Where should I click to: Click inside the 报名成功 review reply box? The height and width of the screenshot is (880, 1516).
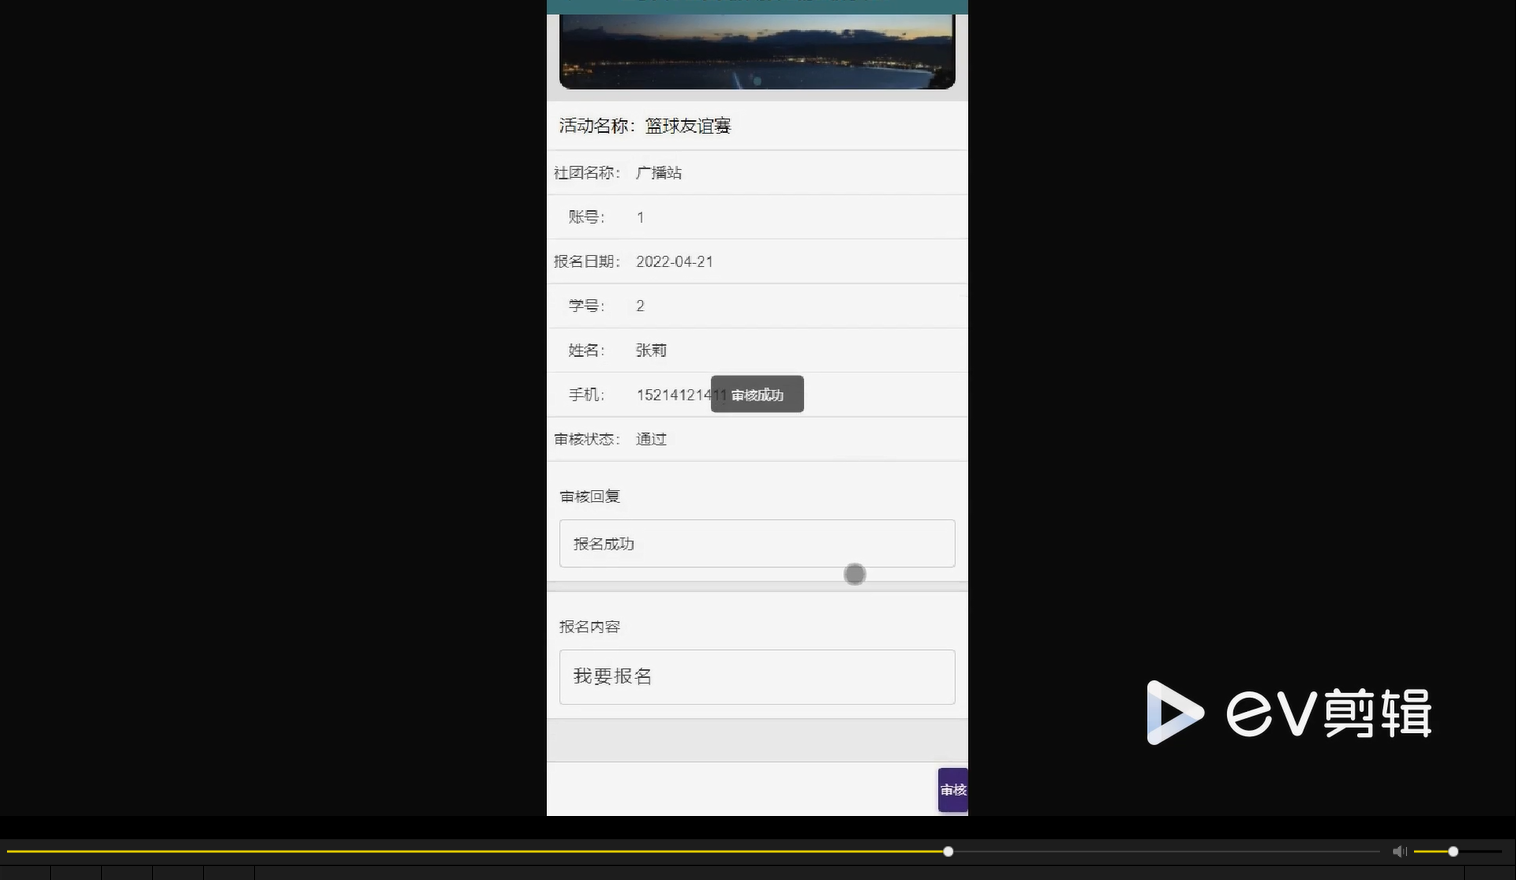click(756, 543)
